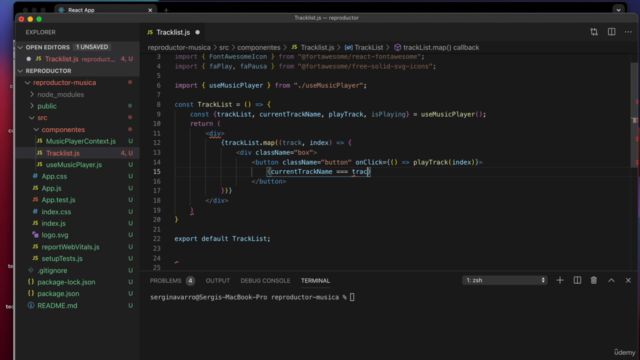Click the EXPLORER panel title
The image size is (640, 360).
tap(40, 32)
